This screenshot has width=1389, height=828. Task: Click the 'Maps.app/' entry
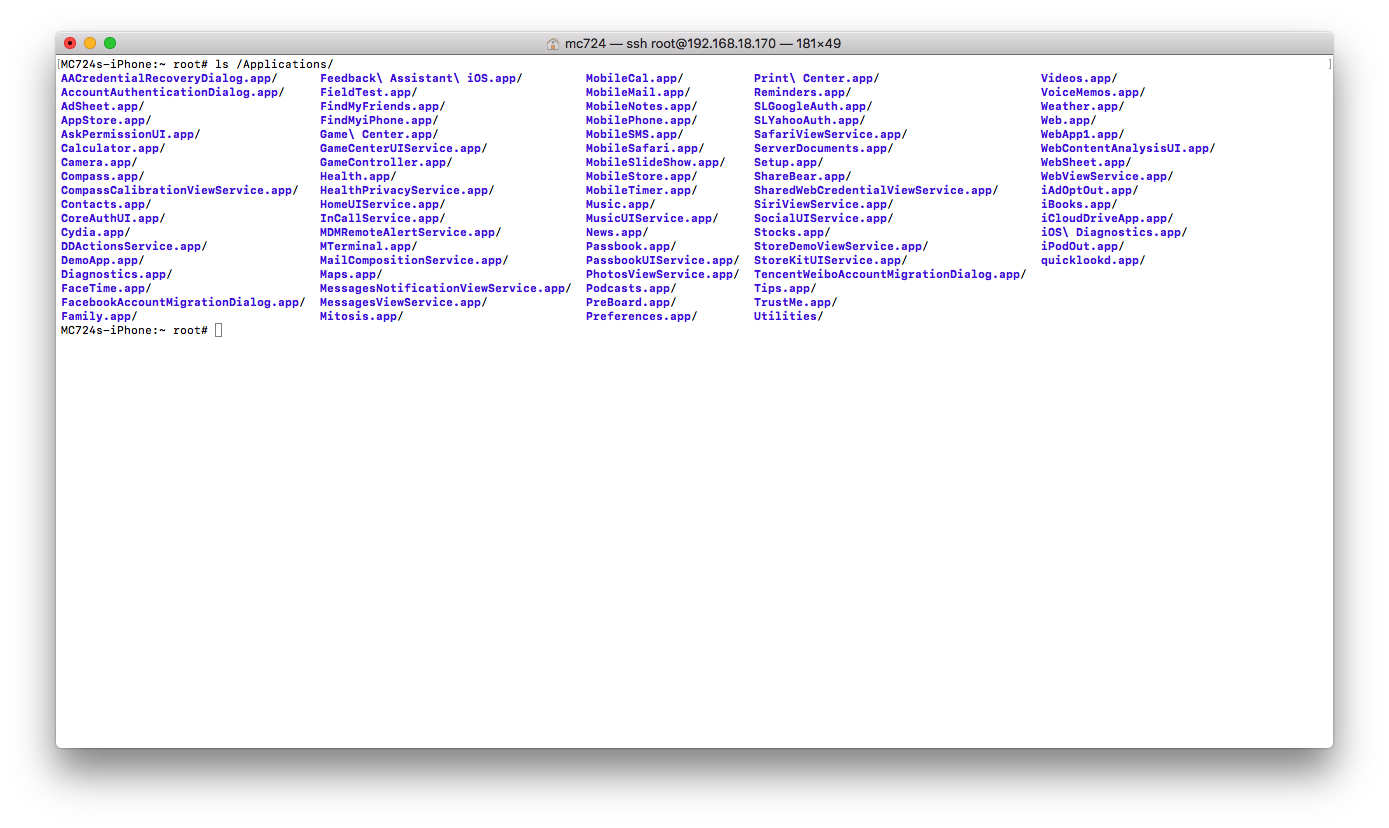coord(351,274)
